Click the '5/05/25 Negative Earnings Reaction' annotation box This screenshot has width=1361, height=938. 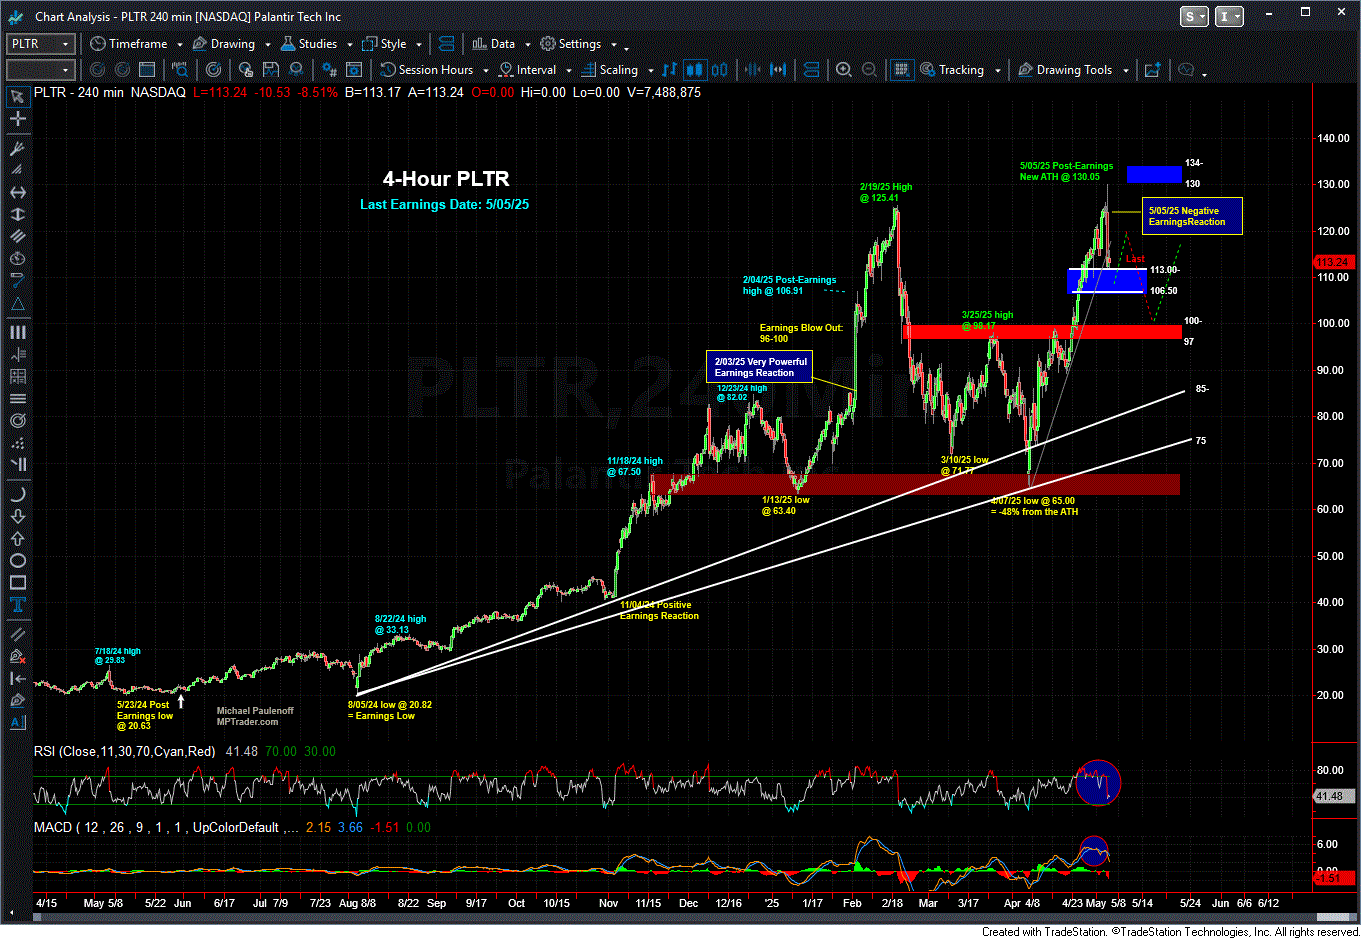click(x=1193, y=216)
